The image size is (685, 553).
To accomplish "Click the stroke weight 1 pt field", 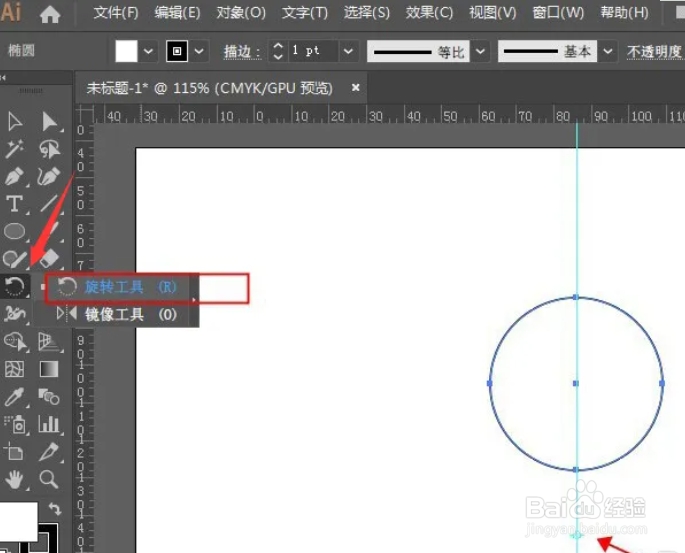I will (312, 51).
